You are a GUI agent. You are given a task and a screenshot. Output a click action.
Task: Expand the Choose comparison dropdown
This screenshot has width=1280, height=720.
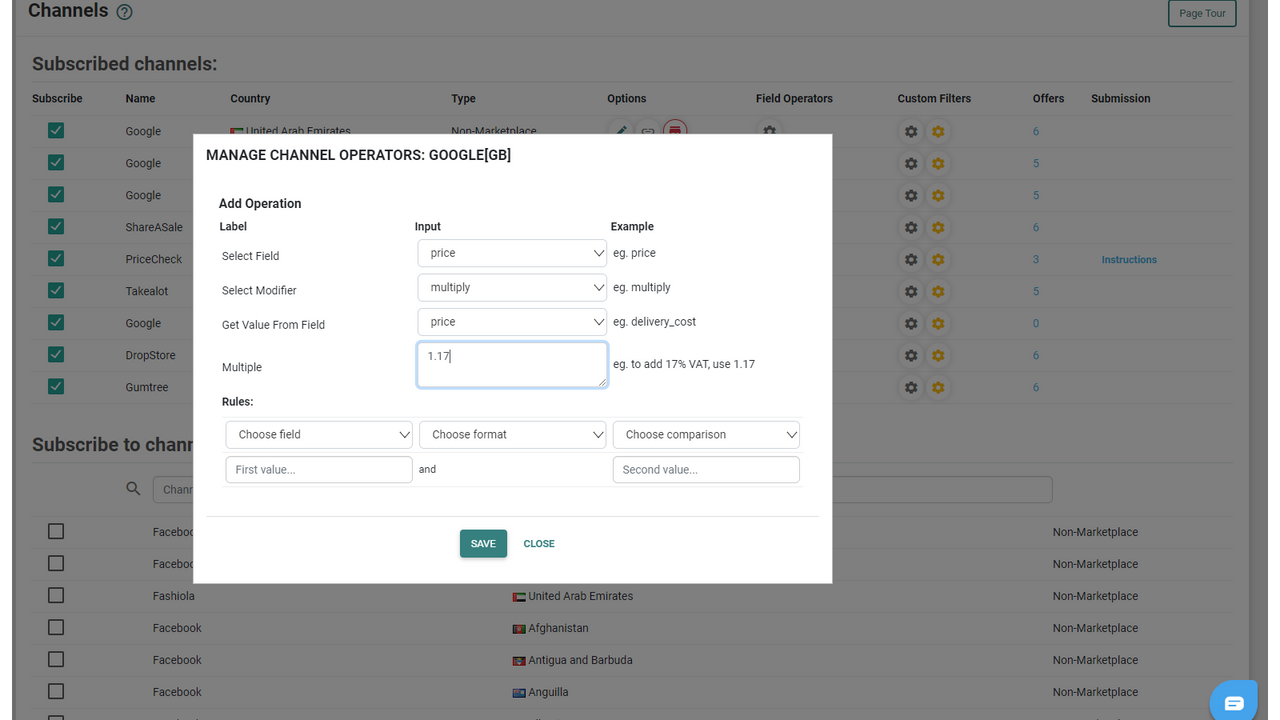[706, 434]
